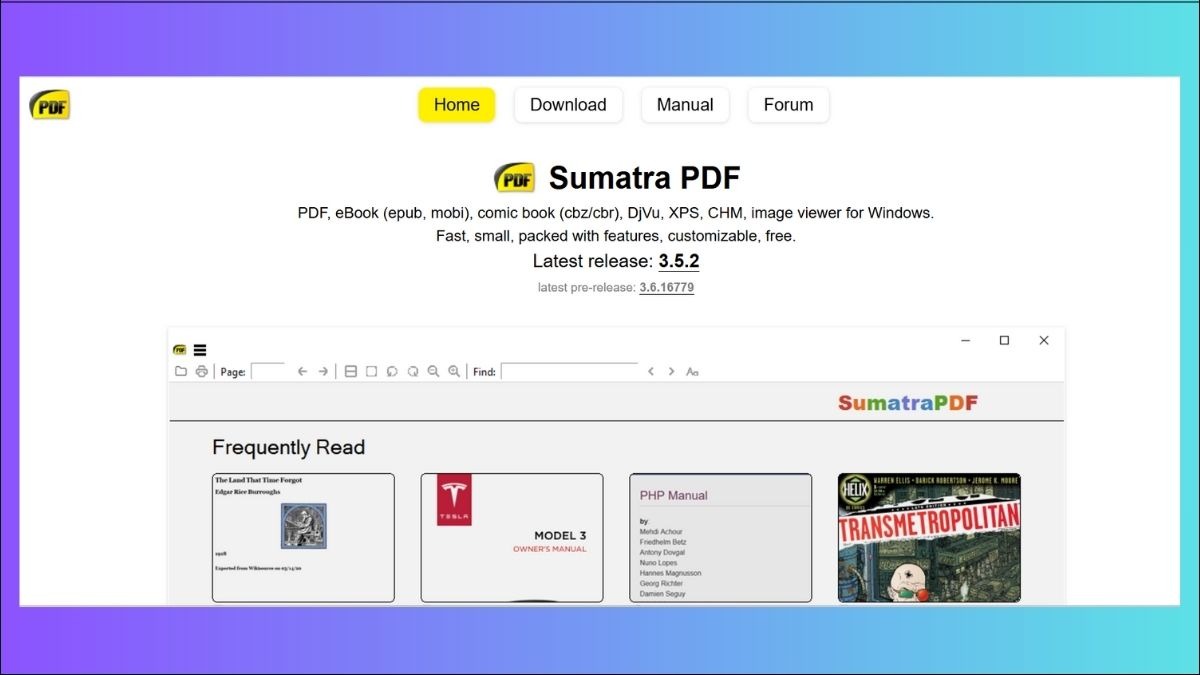The image size is (1200, 675).
Task: Click the Sumatra PDF logo in the site header
Action: (x=49, y=105)
